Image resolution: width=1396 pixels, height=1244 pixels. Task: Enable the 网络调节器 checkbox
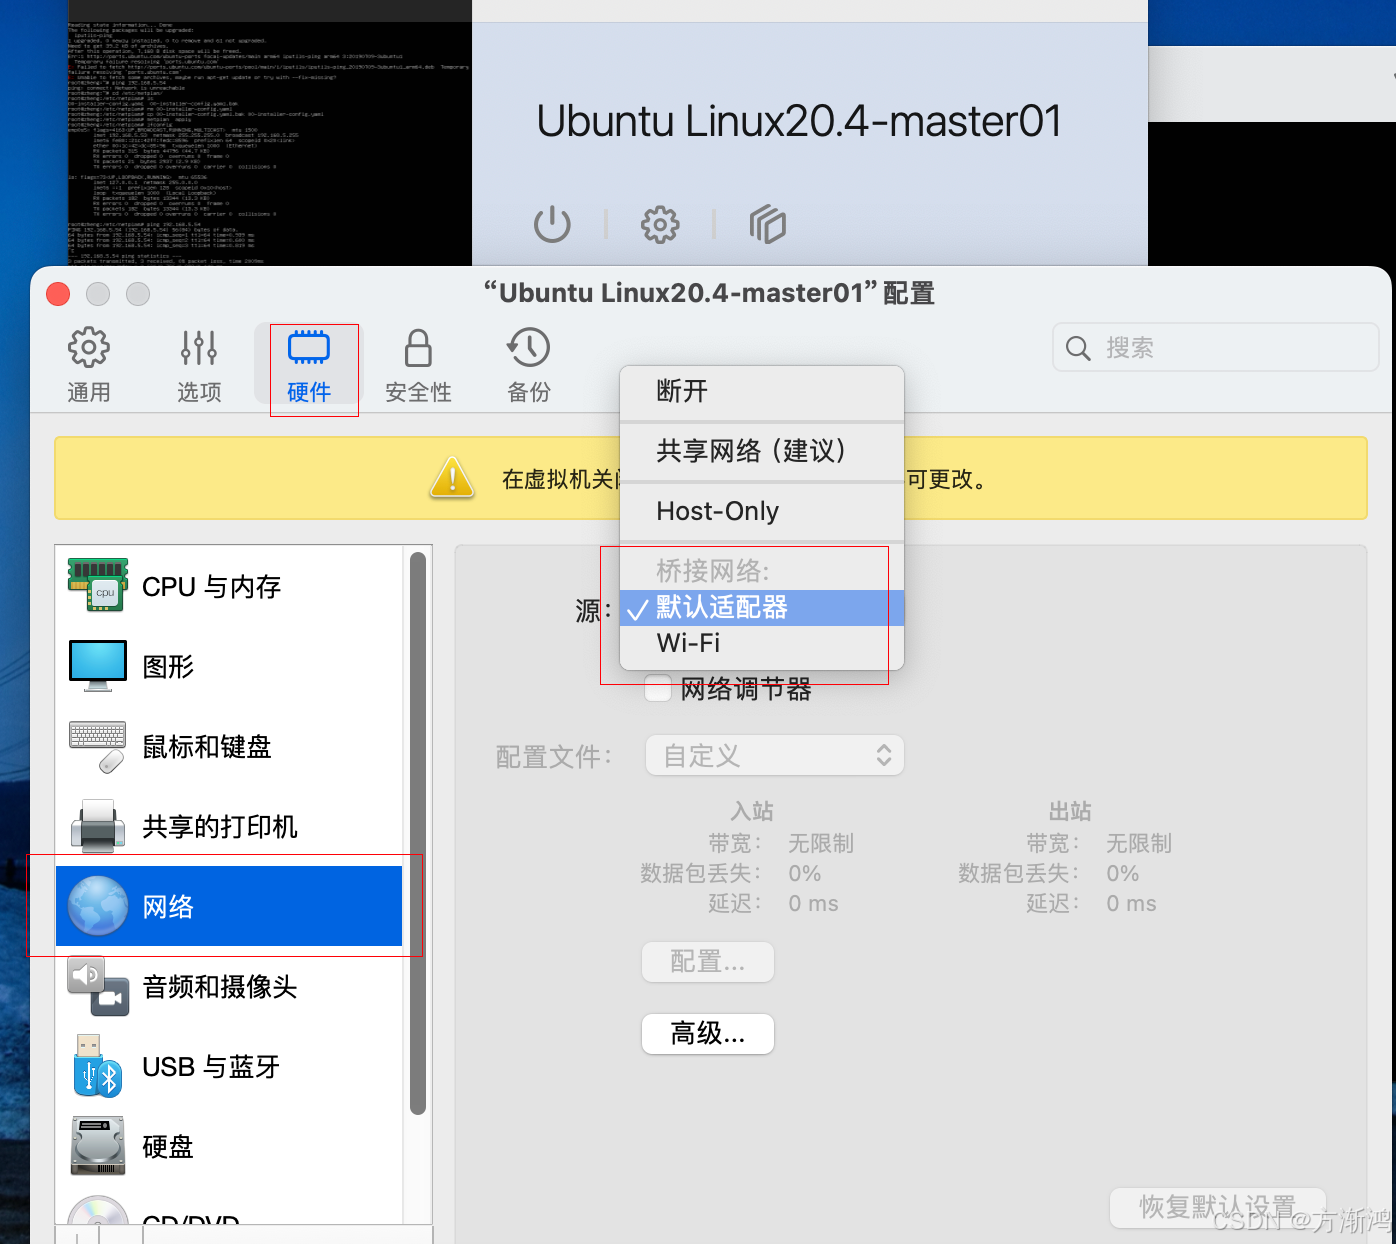pos(658,689)
